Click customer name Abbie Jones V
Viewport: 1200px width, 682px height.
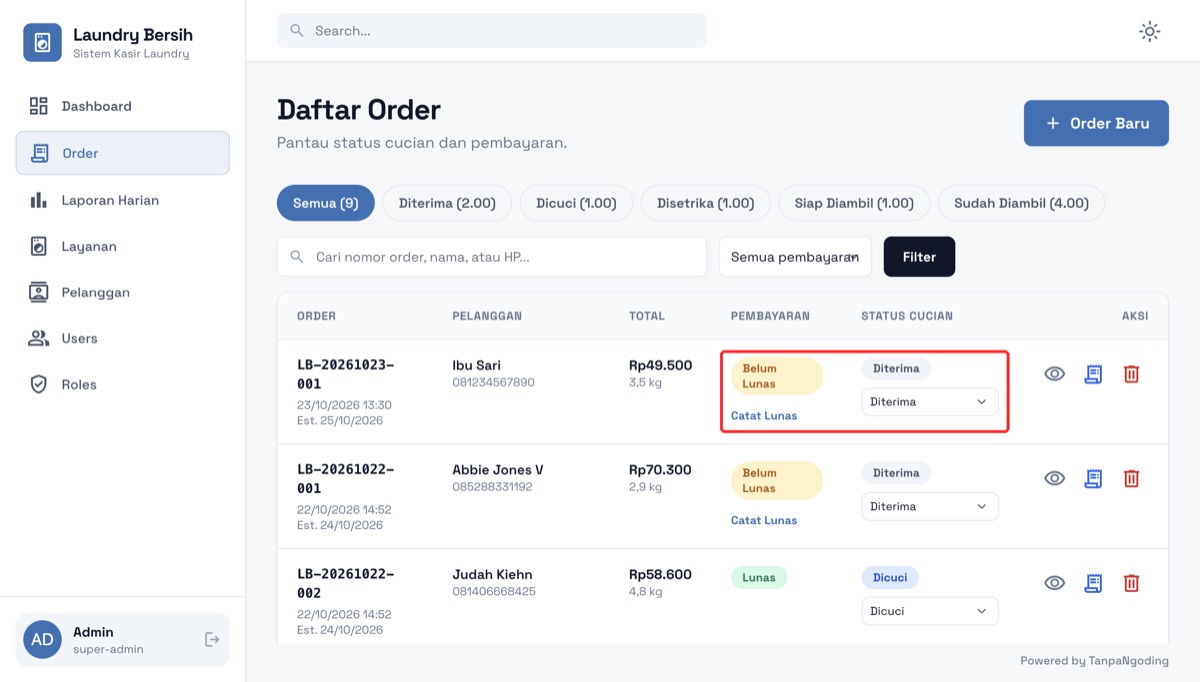pyautogui.click(x=498, y=470)
